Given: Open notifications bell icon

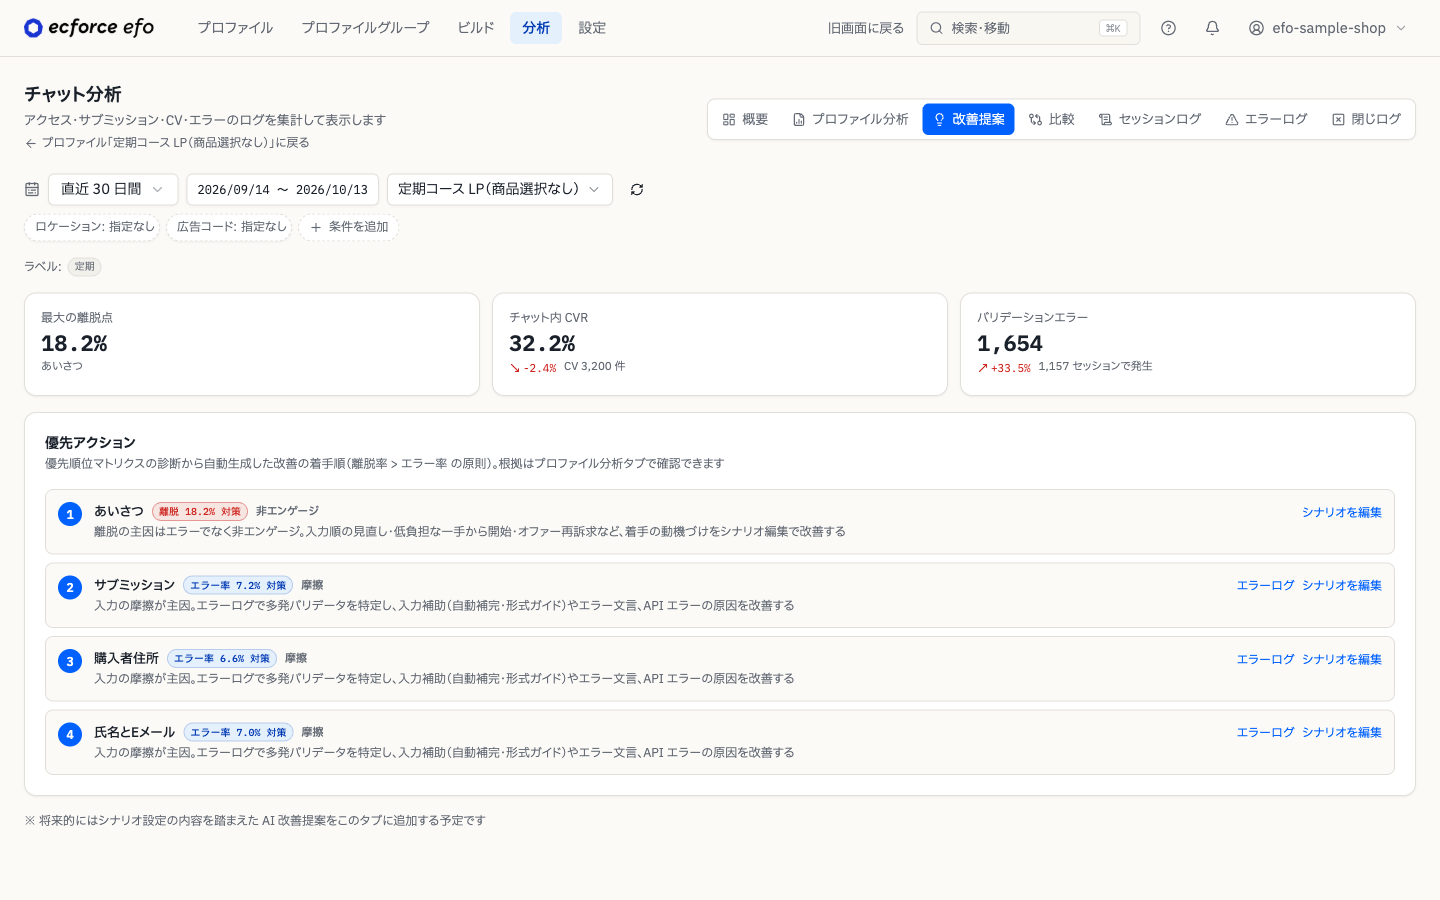Looking at the screenshot, I should 1212,28.
